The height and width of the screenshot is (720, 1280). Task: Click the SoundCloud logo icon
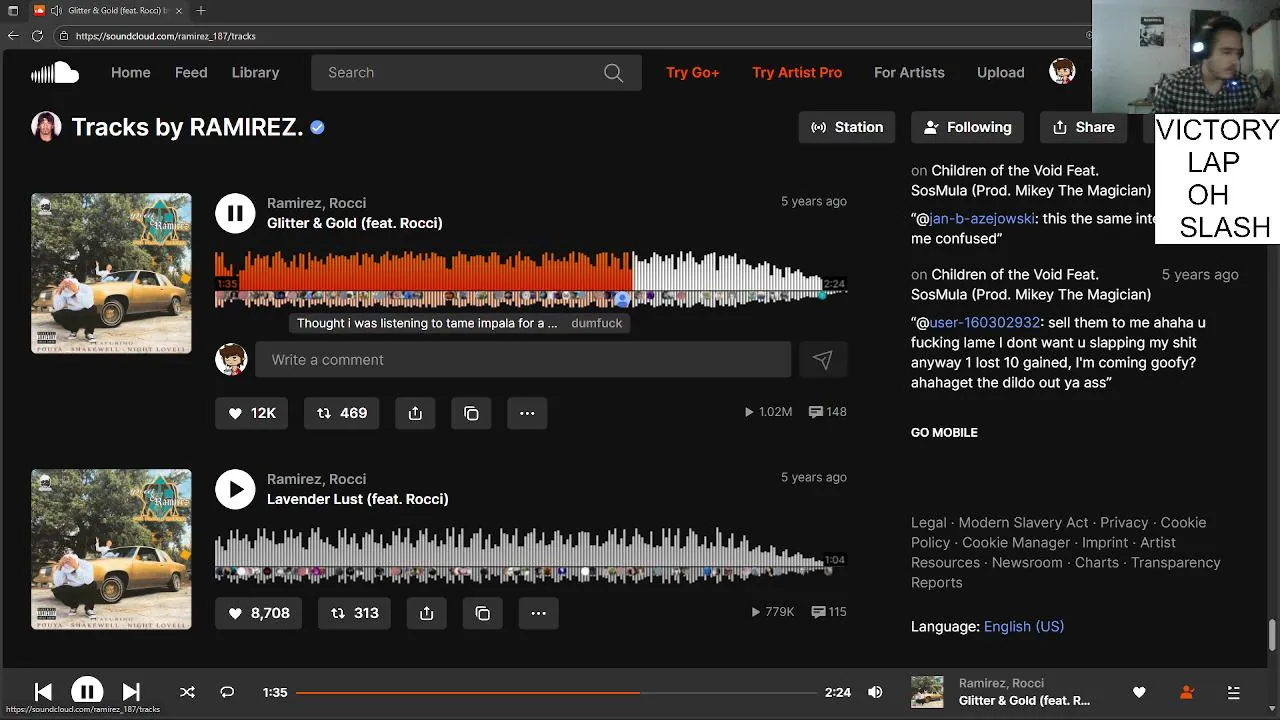point(55,72)
